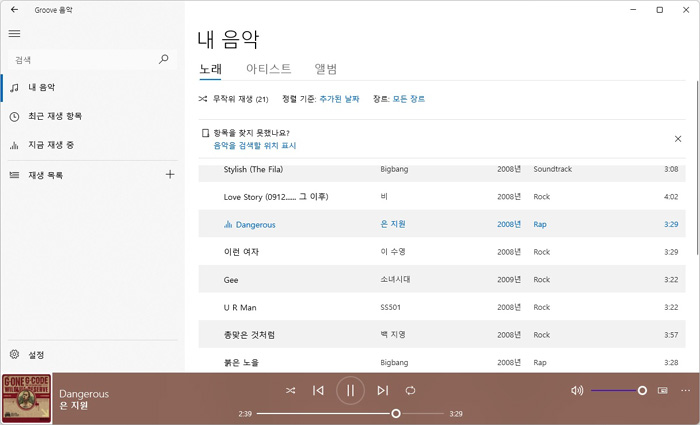The image size is (700, 425).
Task: Pause the current playback
Action: pyautogui.click(x=350, y=391)
